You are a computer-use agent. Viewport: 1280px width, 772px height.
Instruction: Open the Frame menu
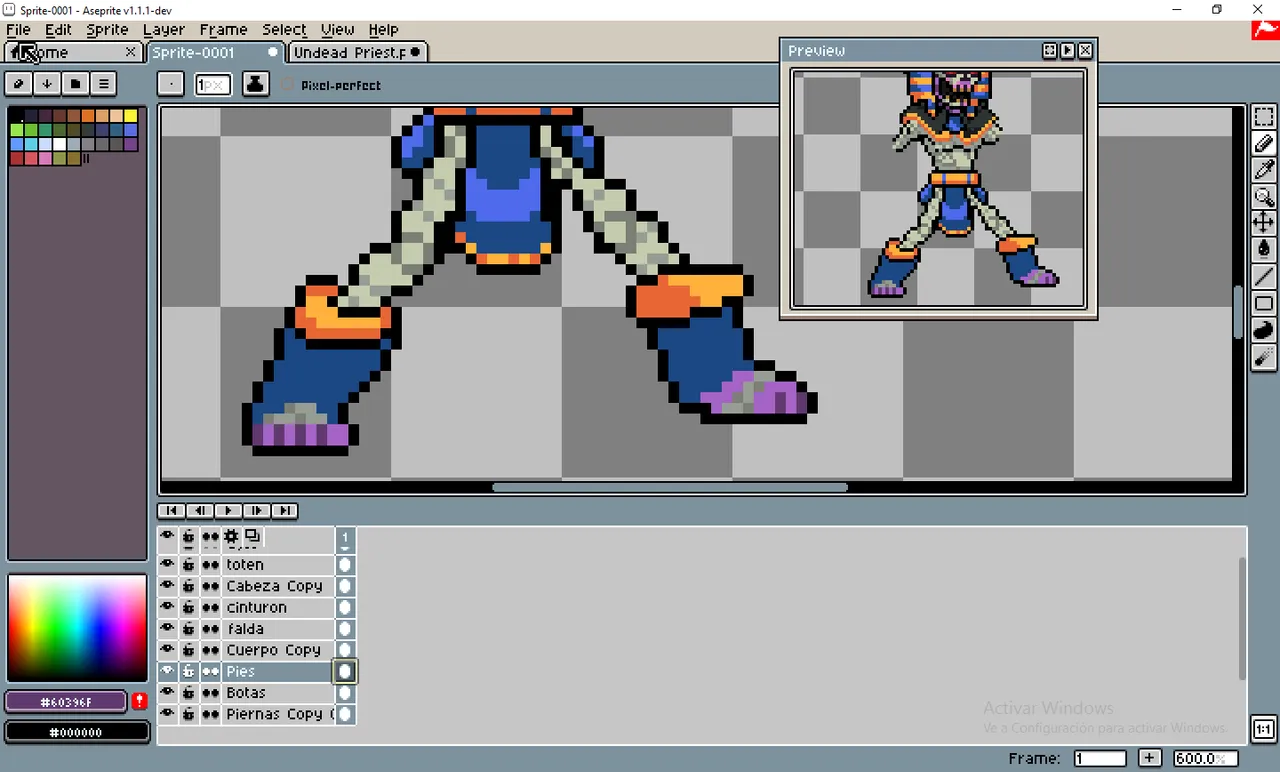(x=223, y=30)
